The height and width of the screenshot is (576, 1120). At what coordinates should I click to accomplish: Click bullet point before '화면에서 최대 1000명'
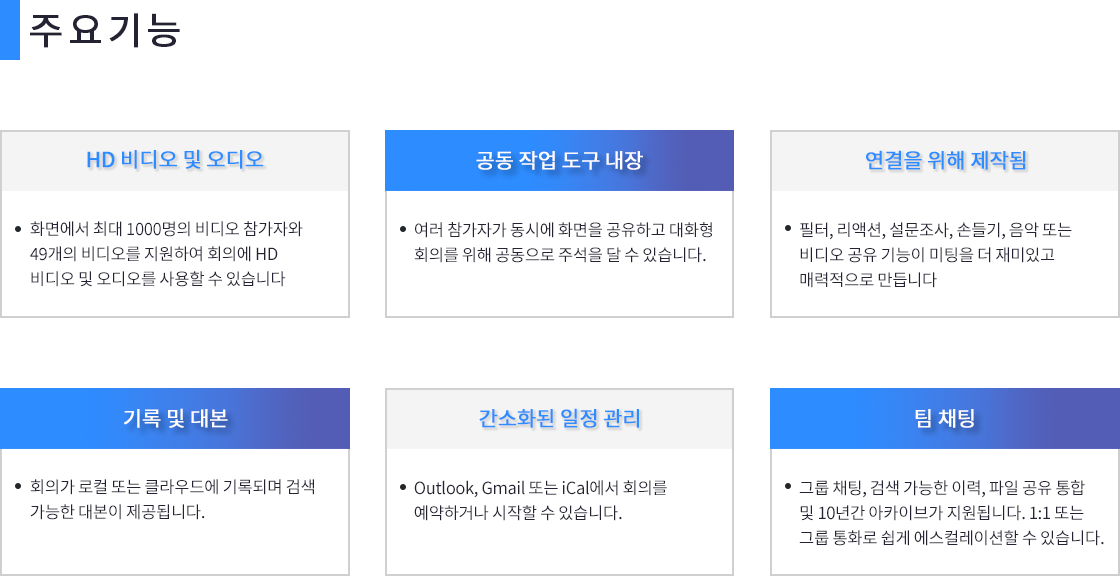18,229
